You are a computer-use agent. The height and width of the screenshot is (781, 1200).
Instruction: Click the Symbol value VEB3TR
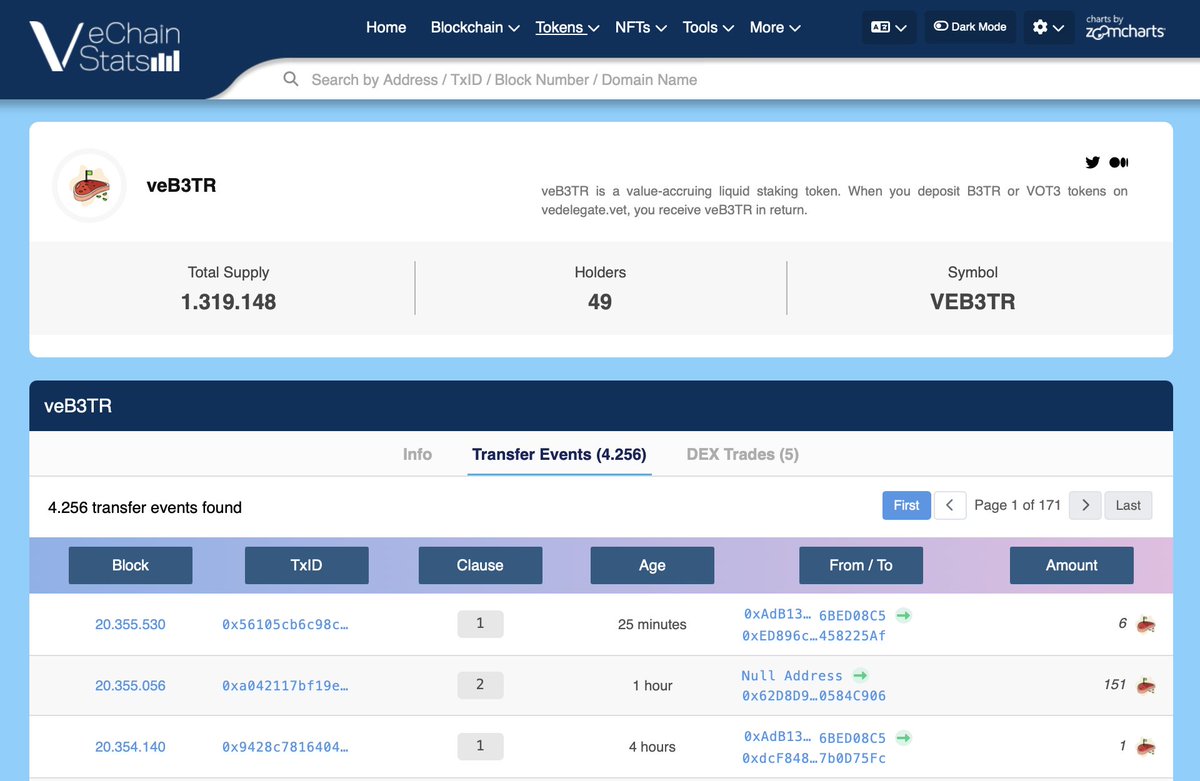click(973, 302)
